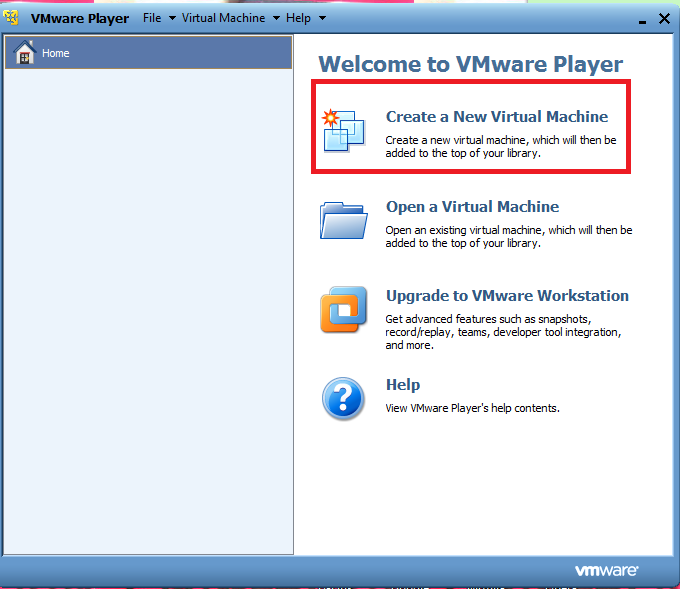680x589 pixels.
Task: Click the VMware Player logo icon in title bar
Action: click(x=11, y=17)
